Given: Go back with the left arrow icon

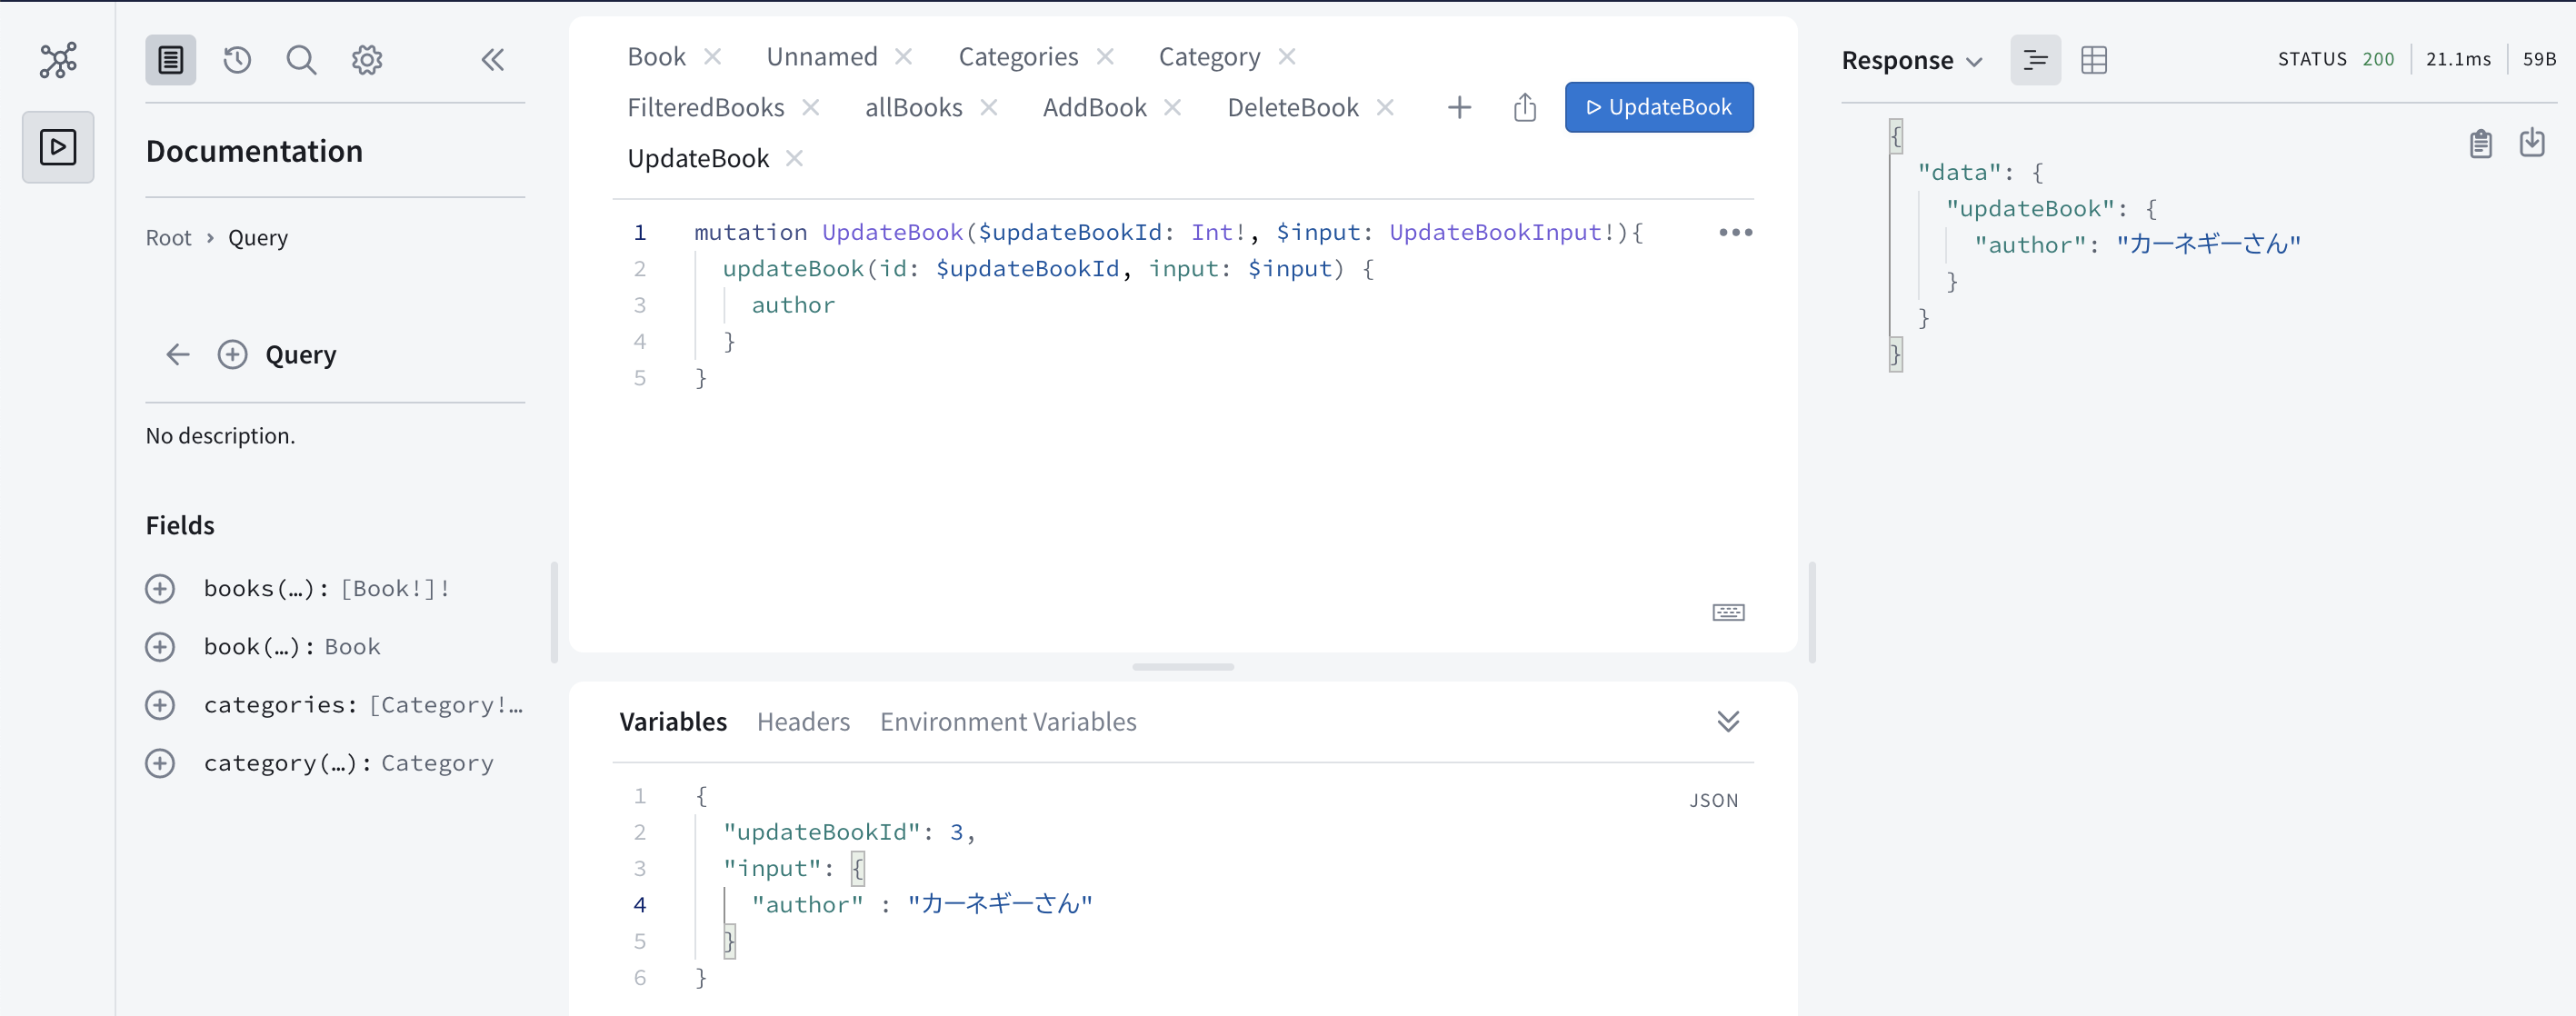Looking at the screenshot, I should [178, 354].
